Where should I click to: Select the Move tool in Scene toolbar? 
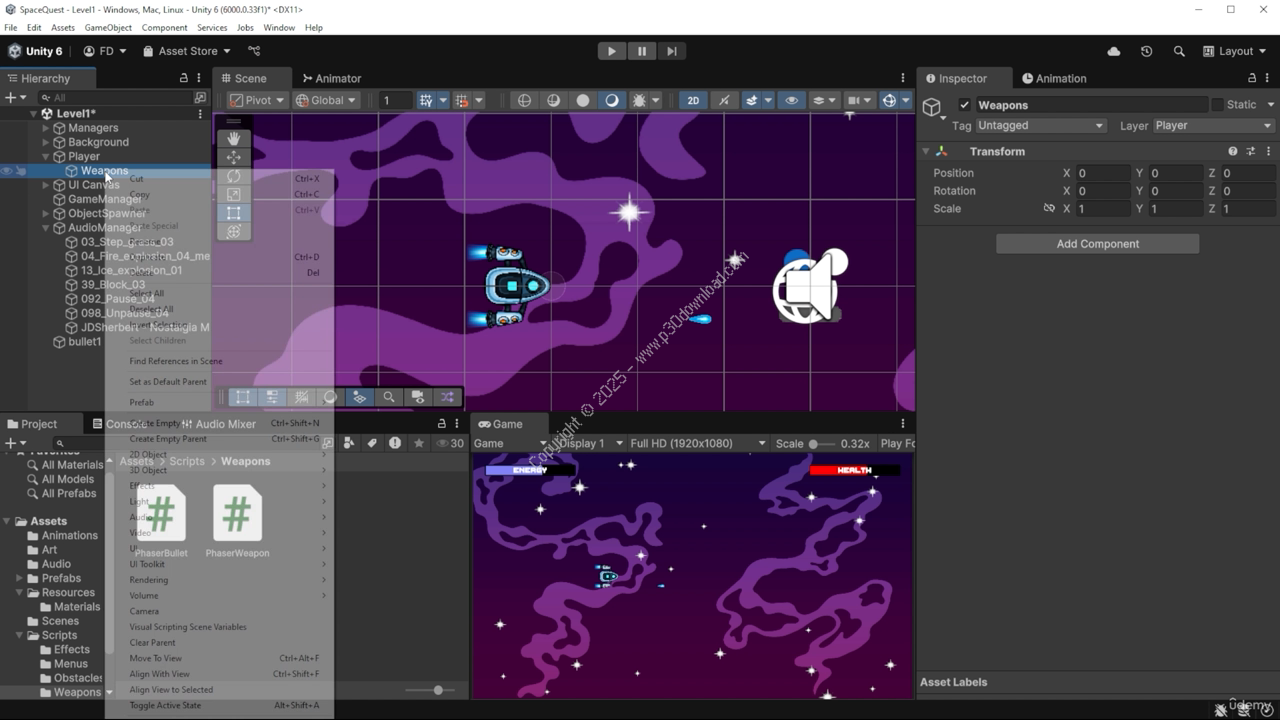pyautogui.click(x=233, y=157)
